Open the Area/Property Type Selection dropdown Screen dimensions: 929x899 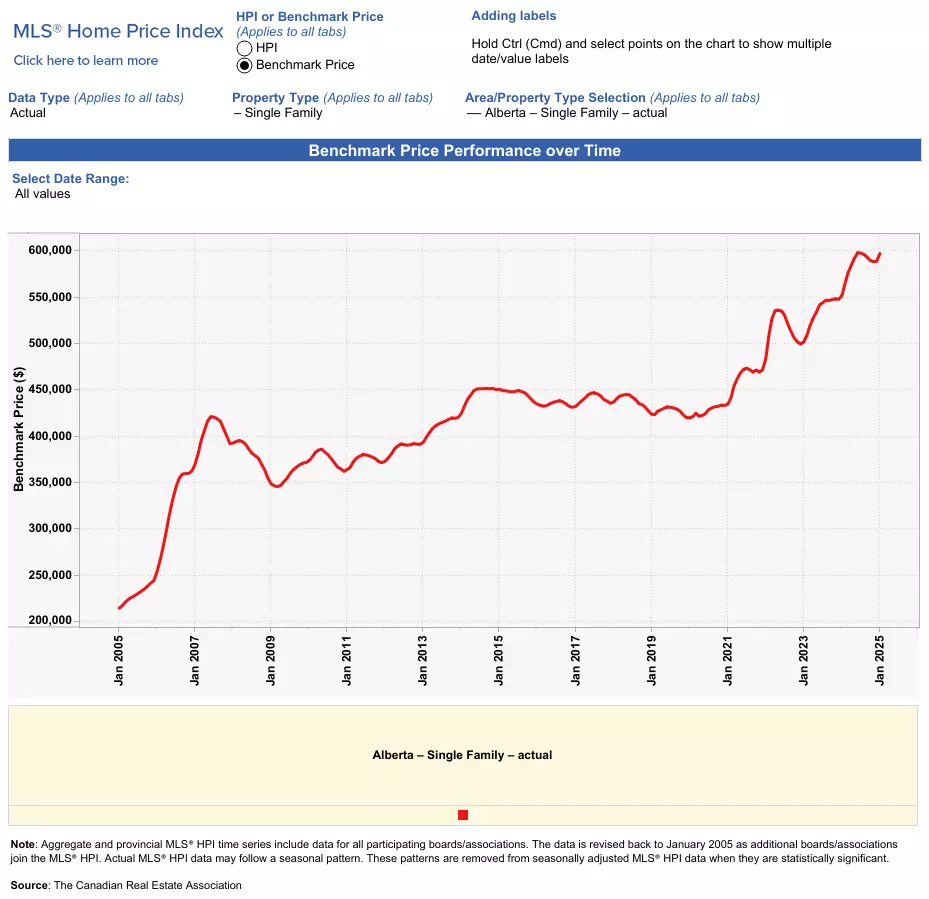coord(567,113)
